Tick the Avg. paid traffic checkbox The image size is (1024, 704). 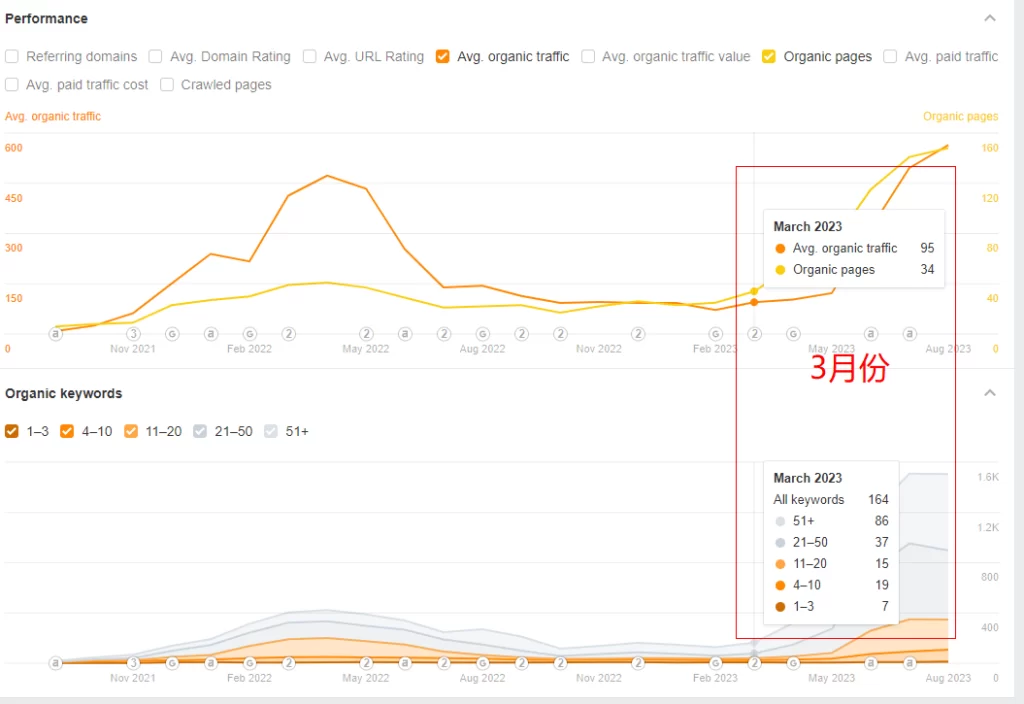pos(890,57)
